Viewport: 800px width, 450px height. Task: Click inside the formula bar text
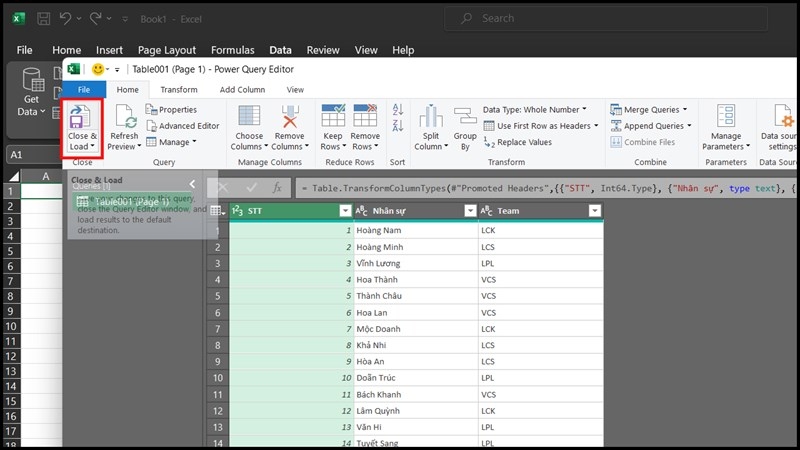tap(540, 187)
